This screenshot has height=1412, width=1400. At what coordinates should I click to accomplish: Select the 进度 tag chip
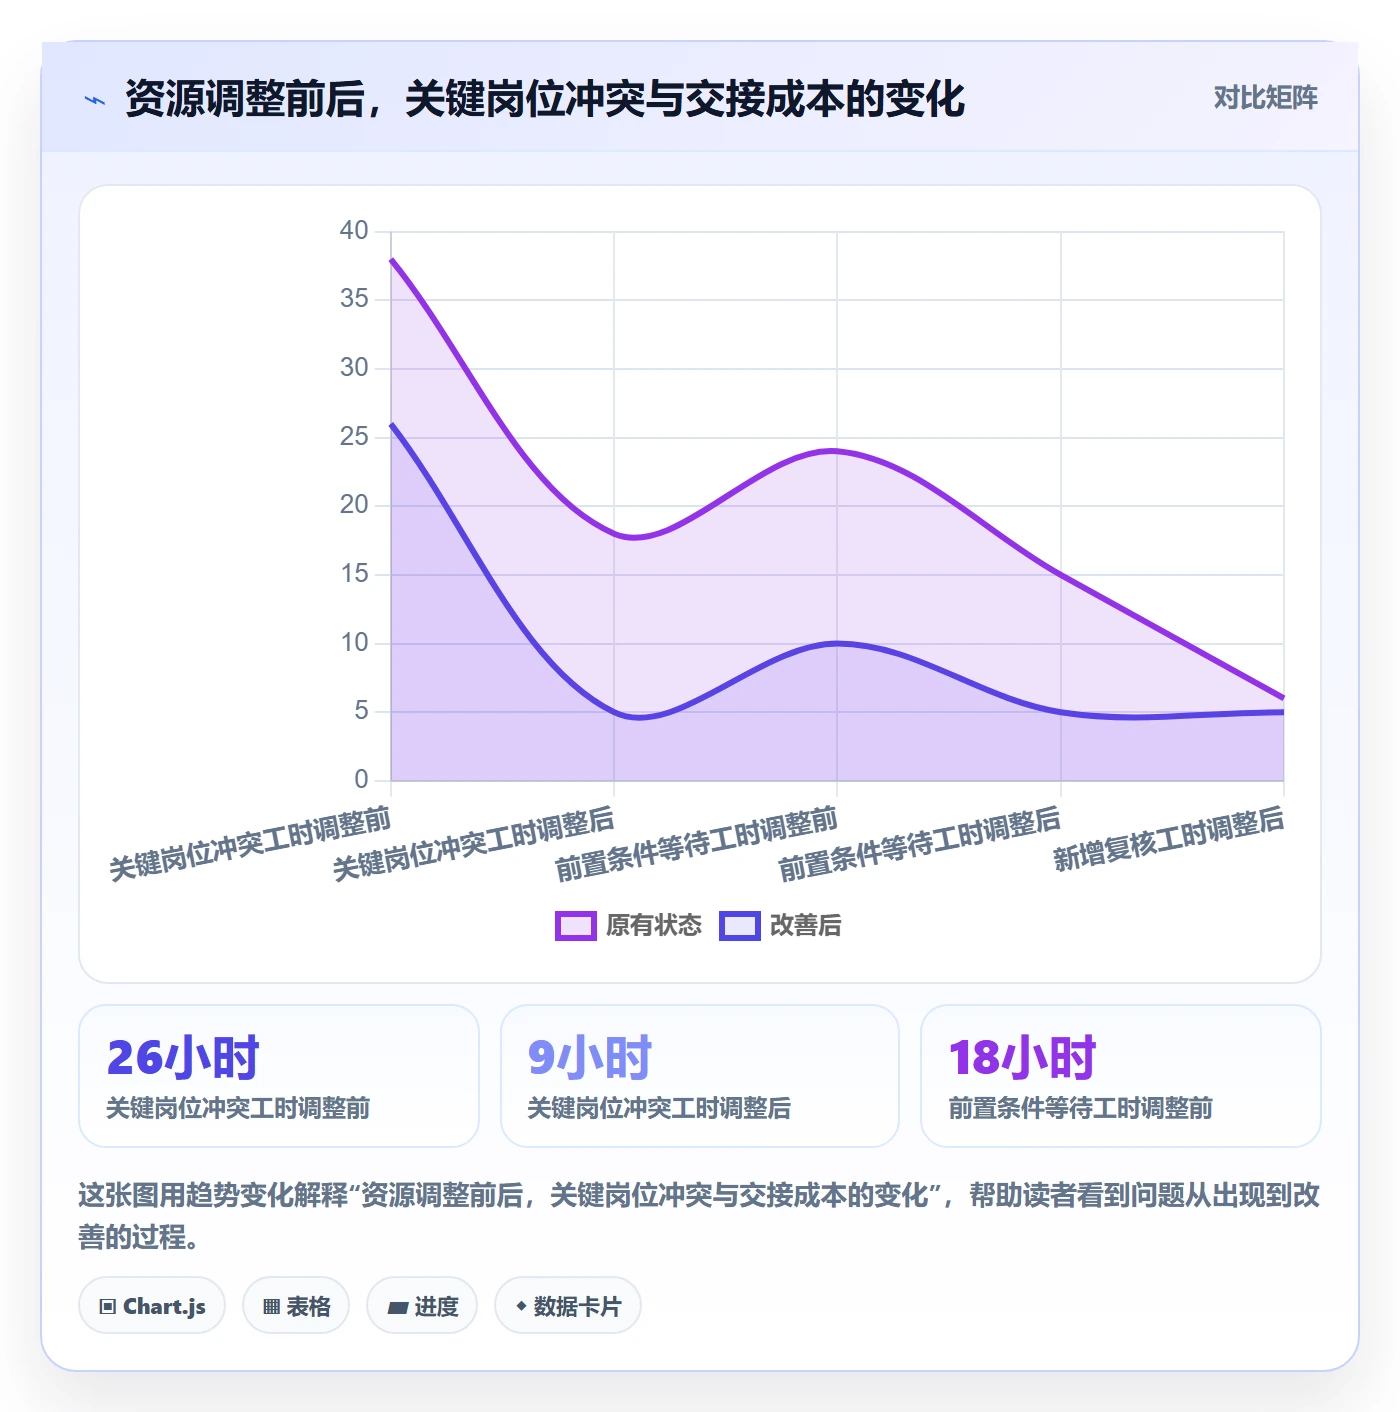pyautogui.click(x=422, y=1306)
